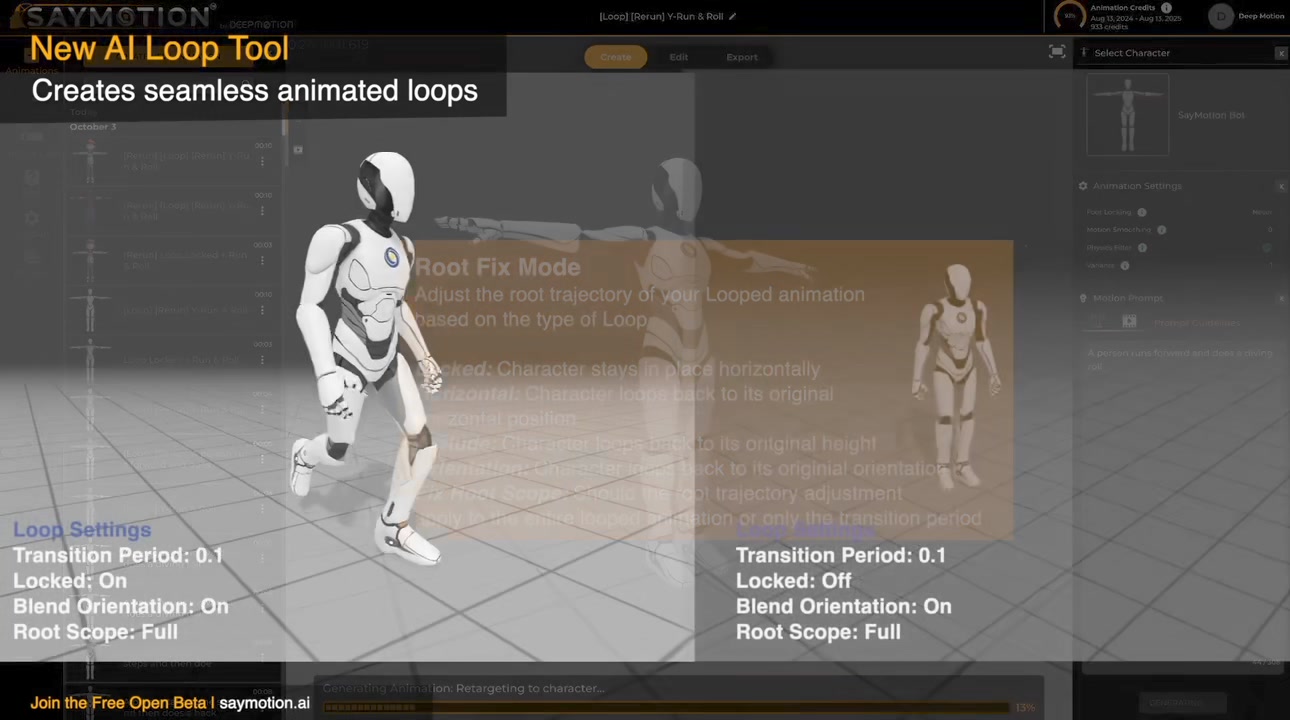The height and width of the screenshot is (720, 1290).
Task: Click the pencil icon to rename animation title
Action: tap(733, 16)
